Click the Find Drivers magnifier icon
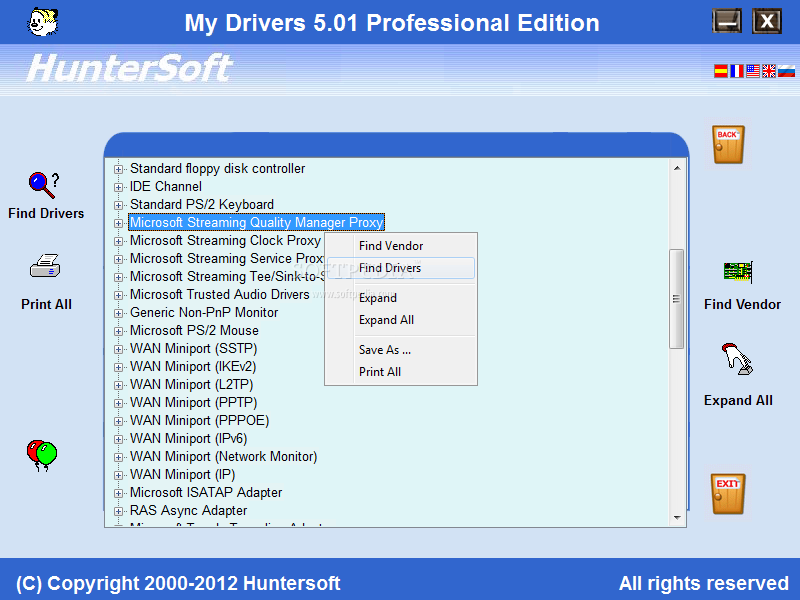This screenshot has height=600, width=800. pos(44,185)
